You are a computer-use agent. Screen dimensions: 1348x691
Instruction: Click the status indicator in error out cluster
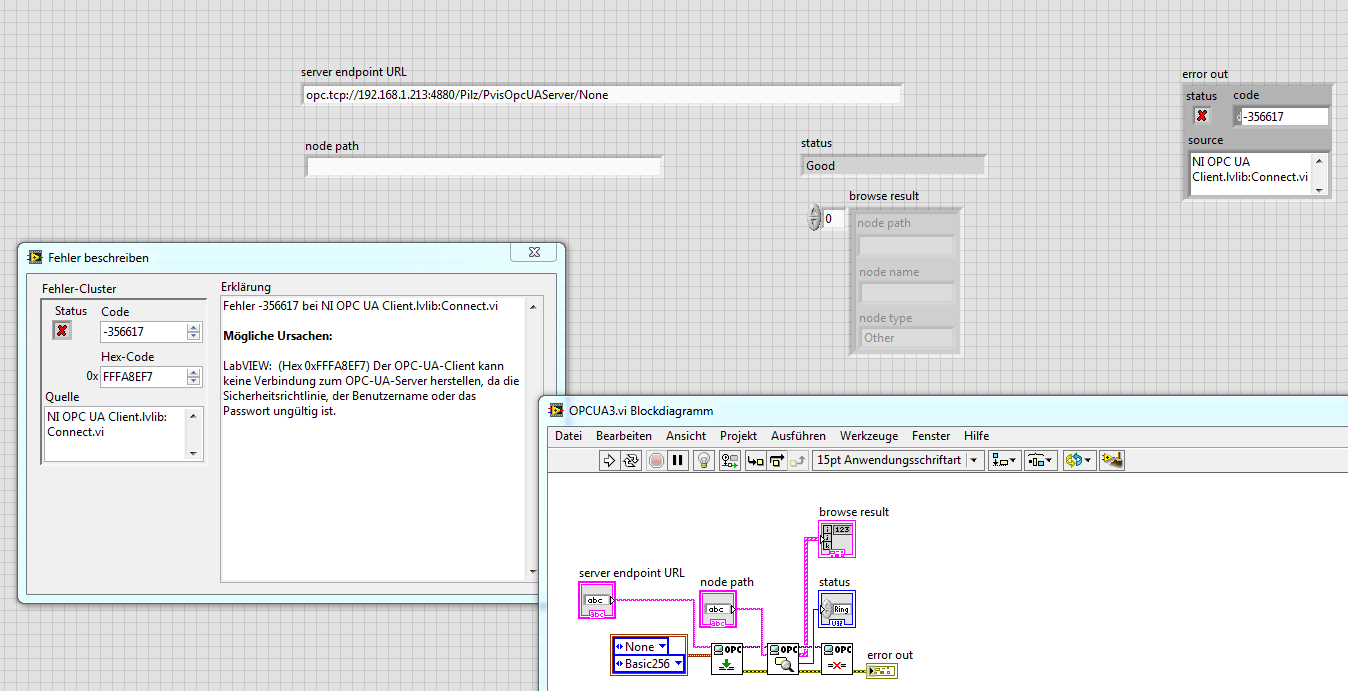[1202, 116]
